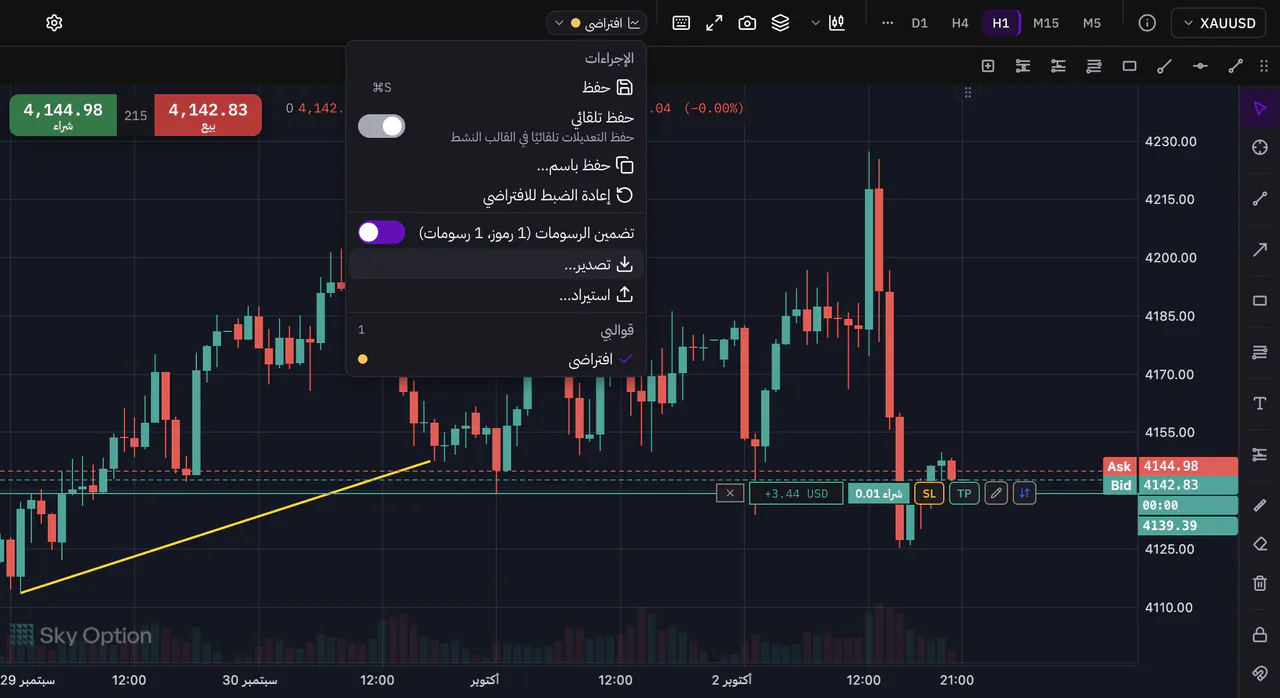Screen dimensions: 1280x698
Task: Select the H1 timeframe
Action: [1001, 23]
